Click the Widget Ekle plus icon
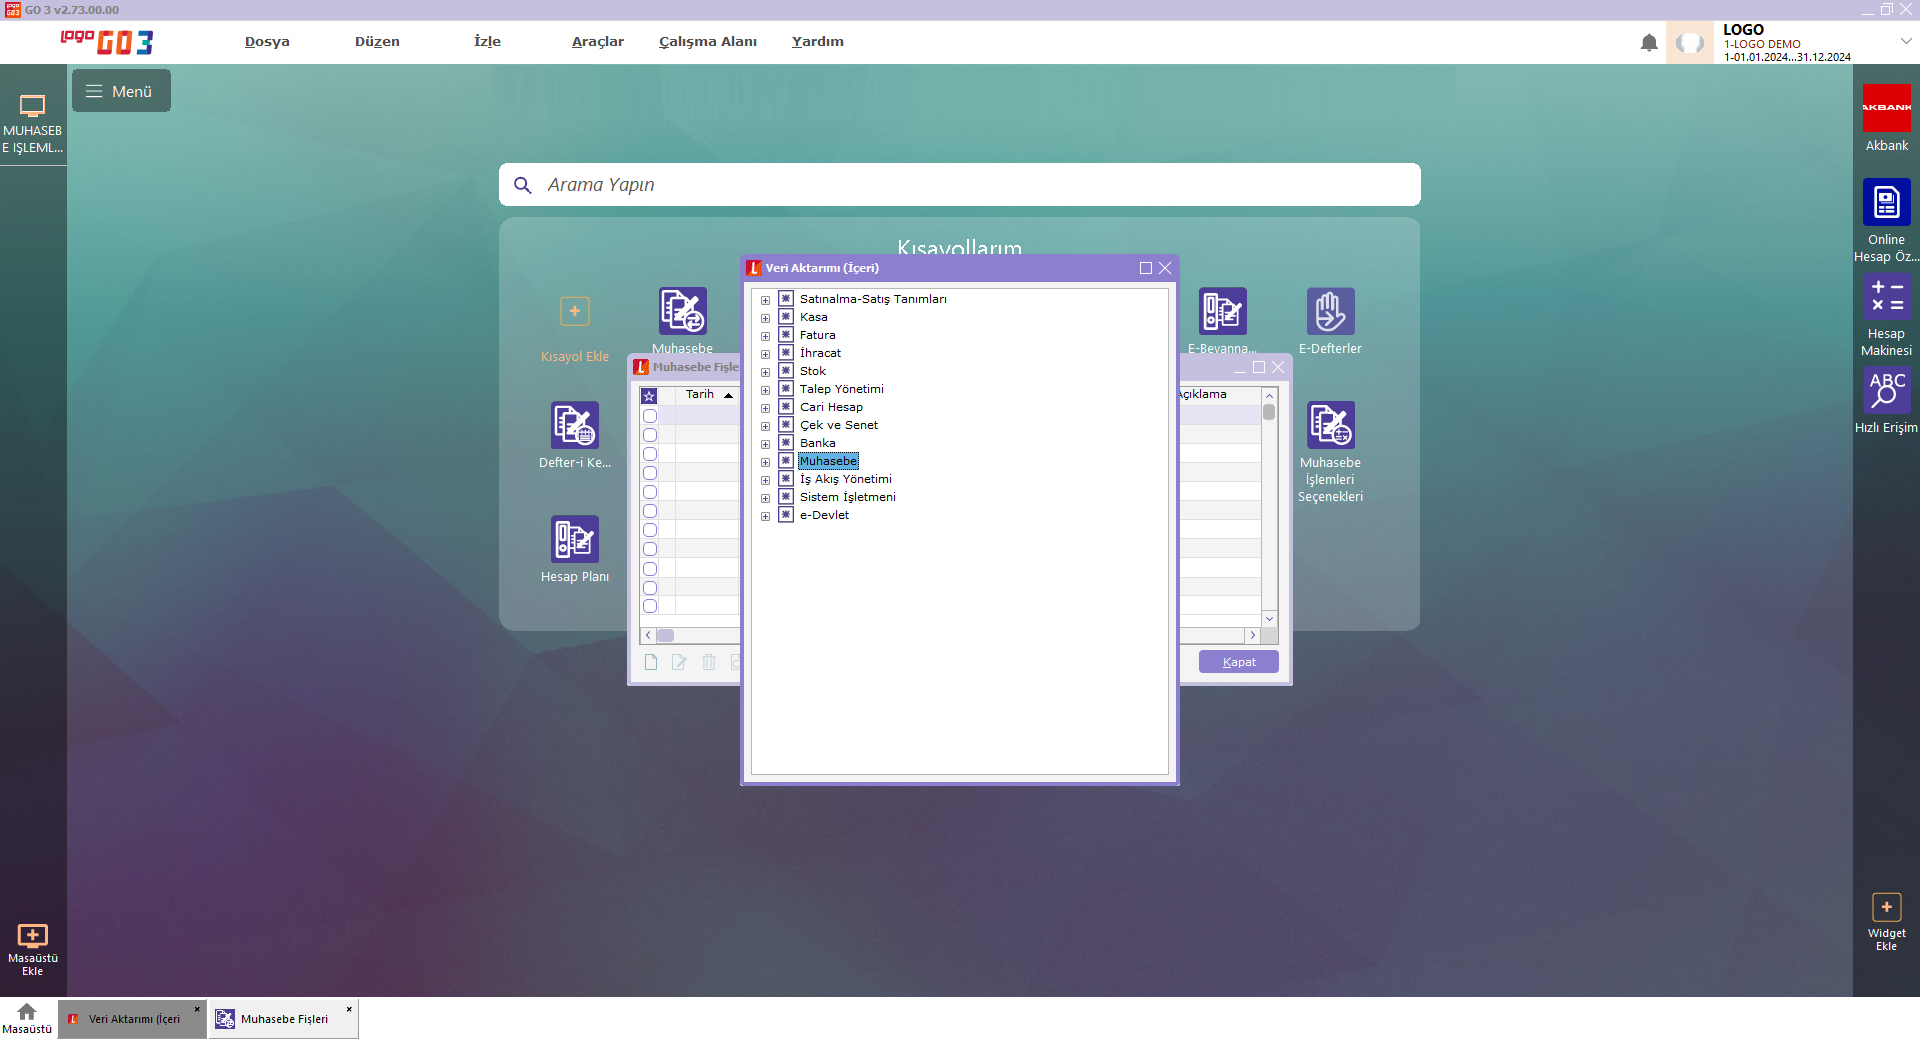Viewport: 1920px width, 1040px height. [1886, 907]
